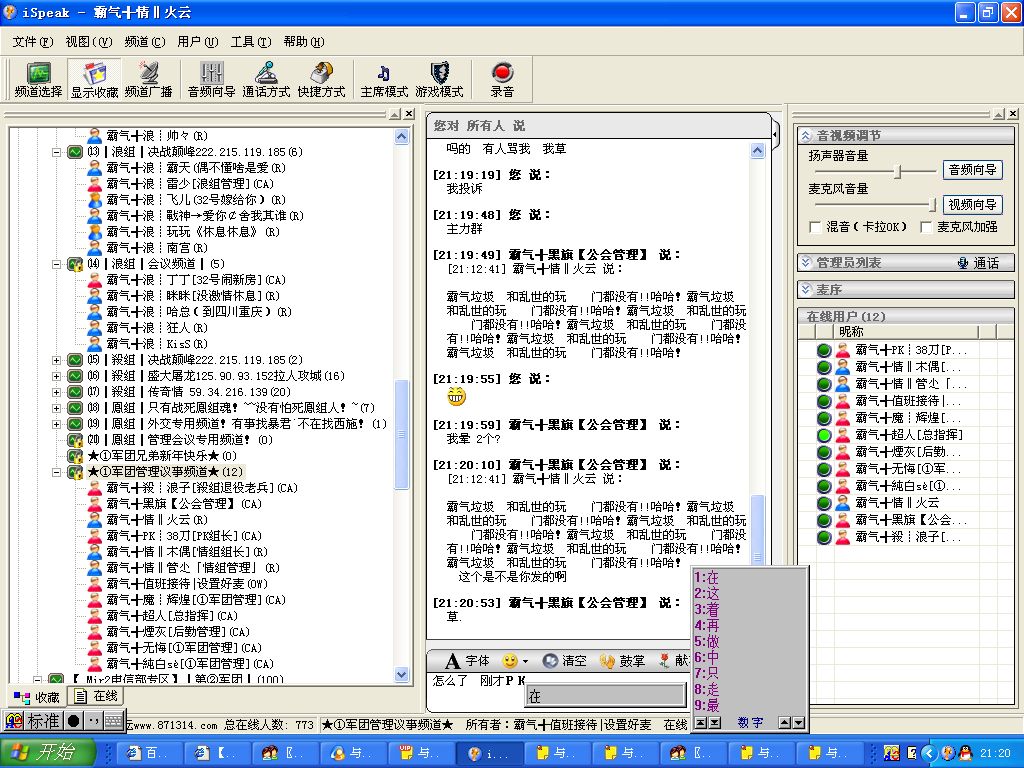Select 通话方式 microphone toolbar icon
Screen dimensions: 1024x768
266,80
